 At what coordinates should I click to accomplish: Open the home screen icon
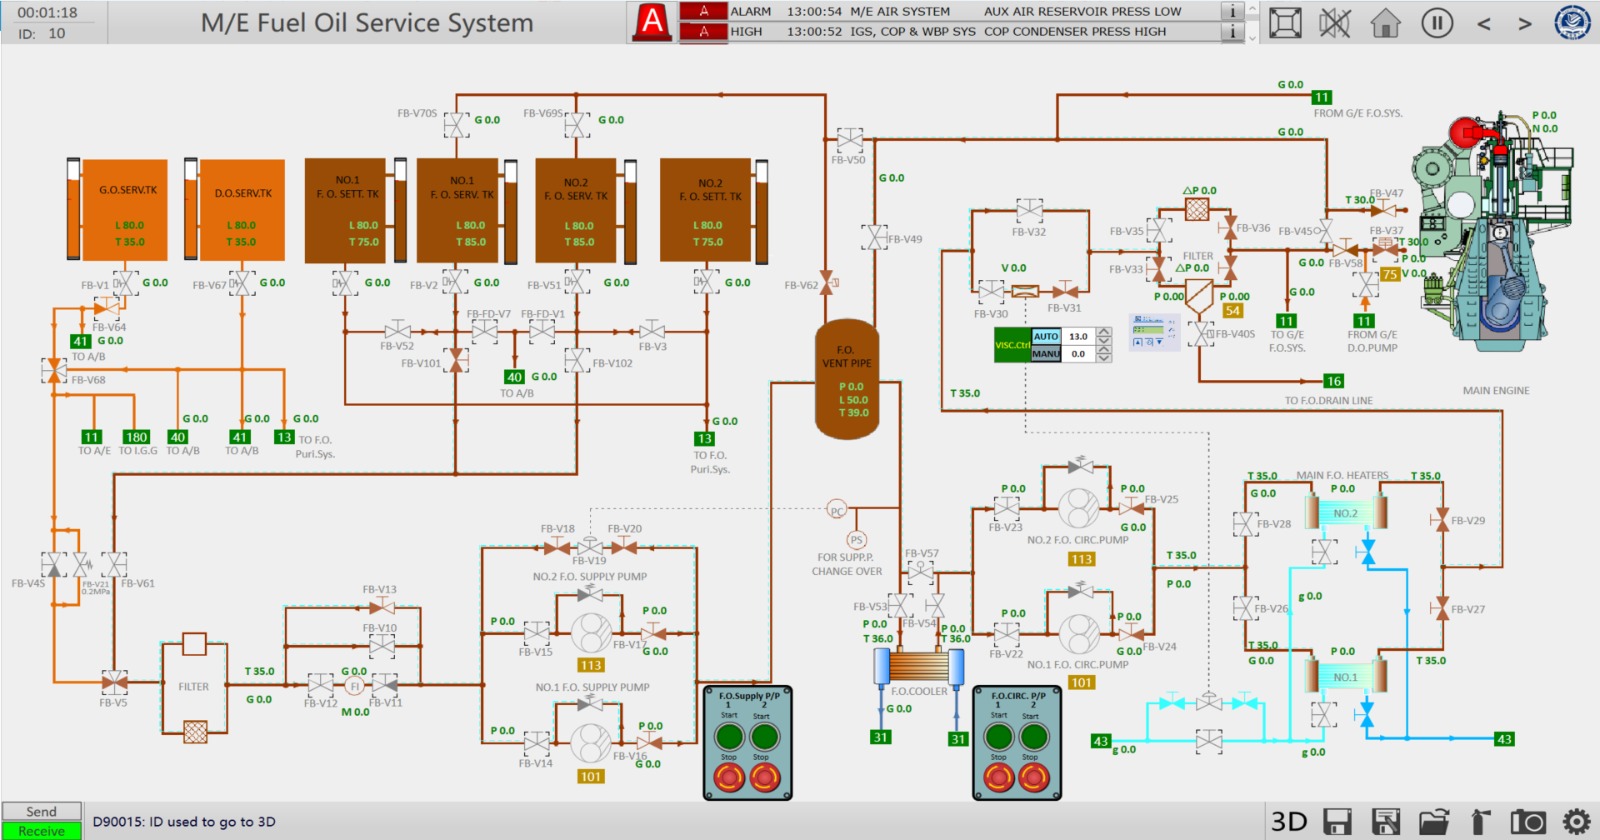coord(1385,22)
